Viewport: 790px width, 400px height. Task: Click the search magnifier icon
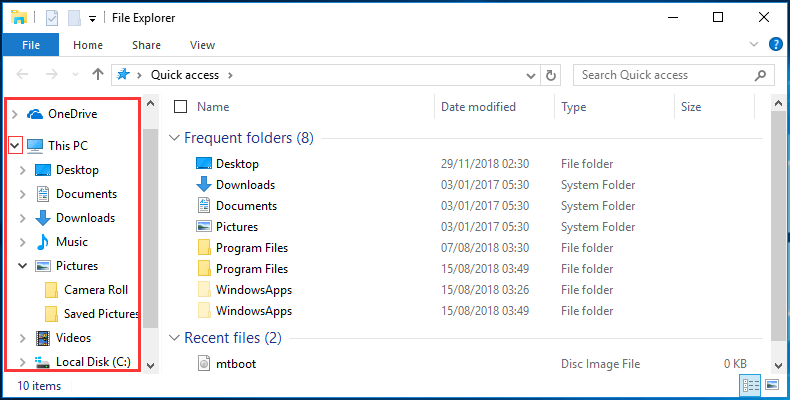click(x=760, y=75)
